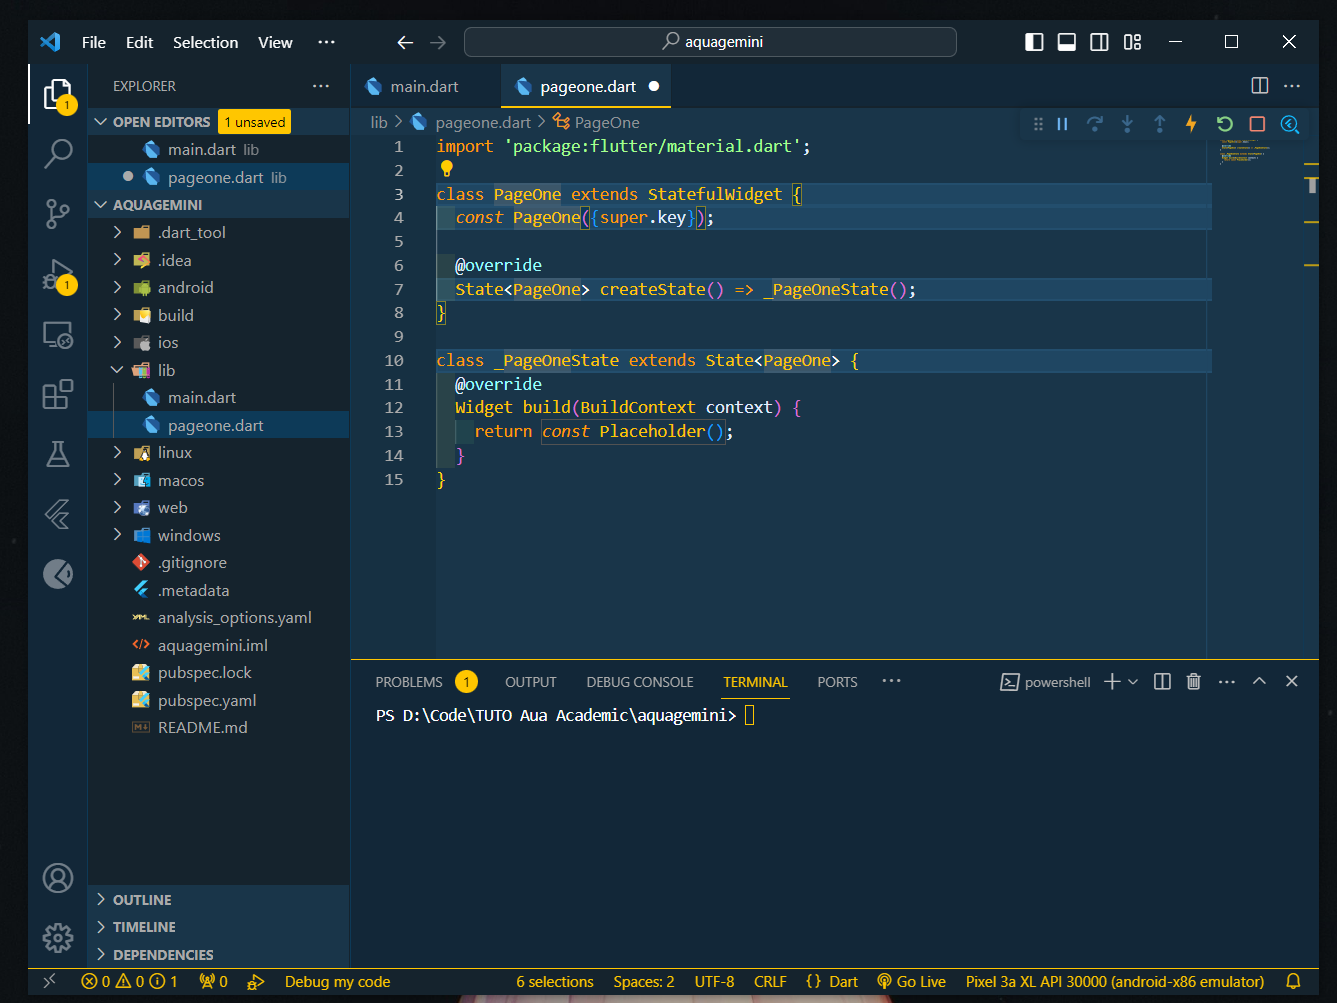The image size is (1337, 1003).
Task: Open the File menu
Action: pos(94,42)
